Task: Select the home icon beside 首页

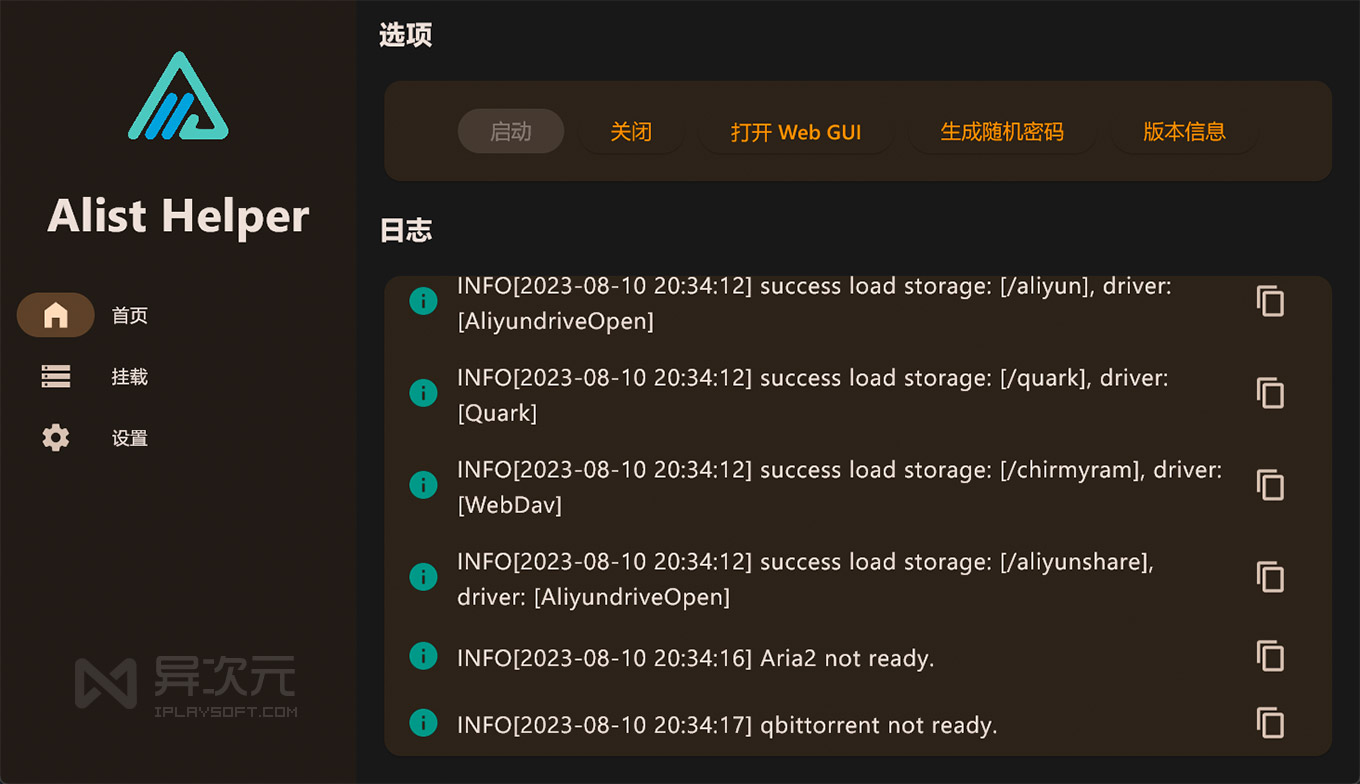Action: pyautogui.click(x=55, y=314)
